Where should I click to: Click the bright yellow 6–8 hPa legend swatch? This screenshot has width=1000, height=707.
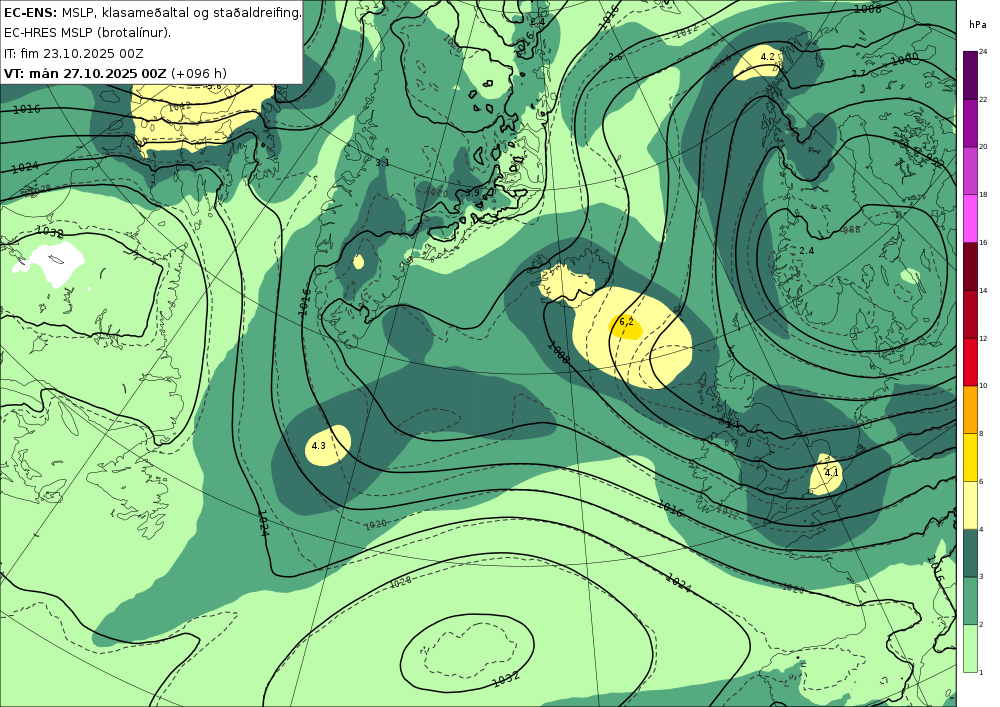970,457
